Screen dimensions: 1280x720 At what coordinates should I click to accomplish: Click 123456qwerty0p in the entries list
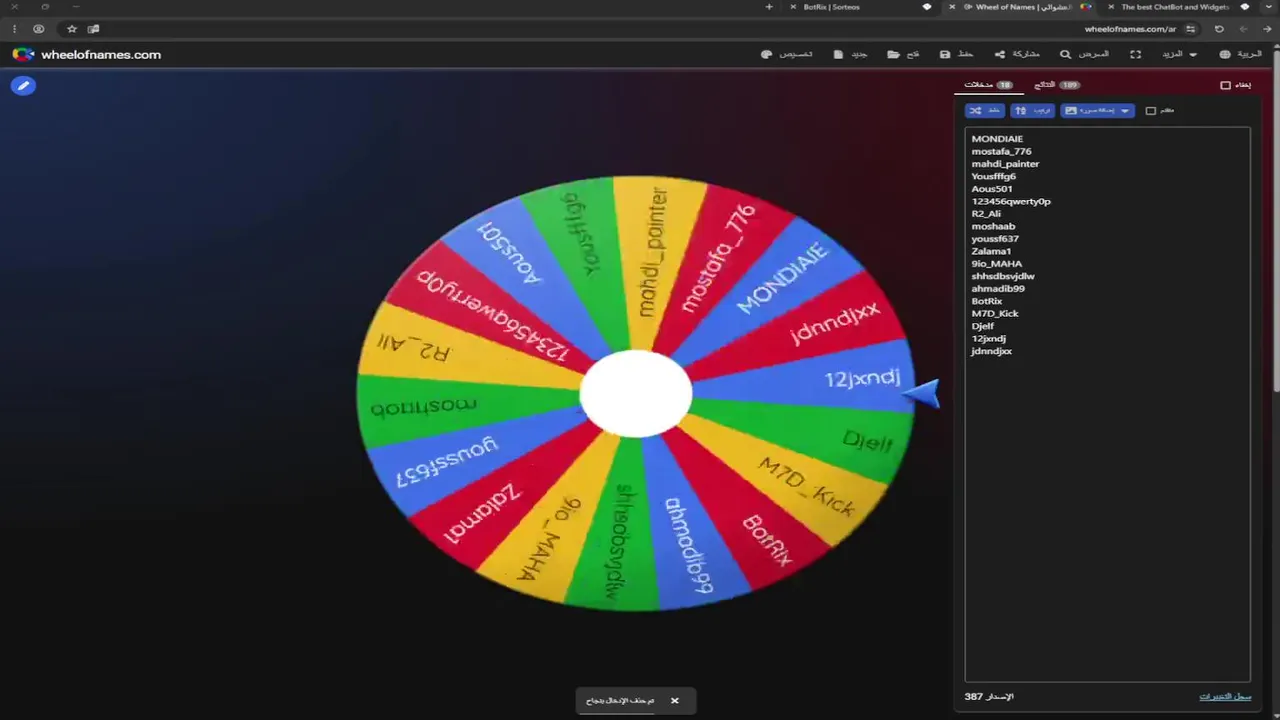1011,201
